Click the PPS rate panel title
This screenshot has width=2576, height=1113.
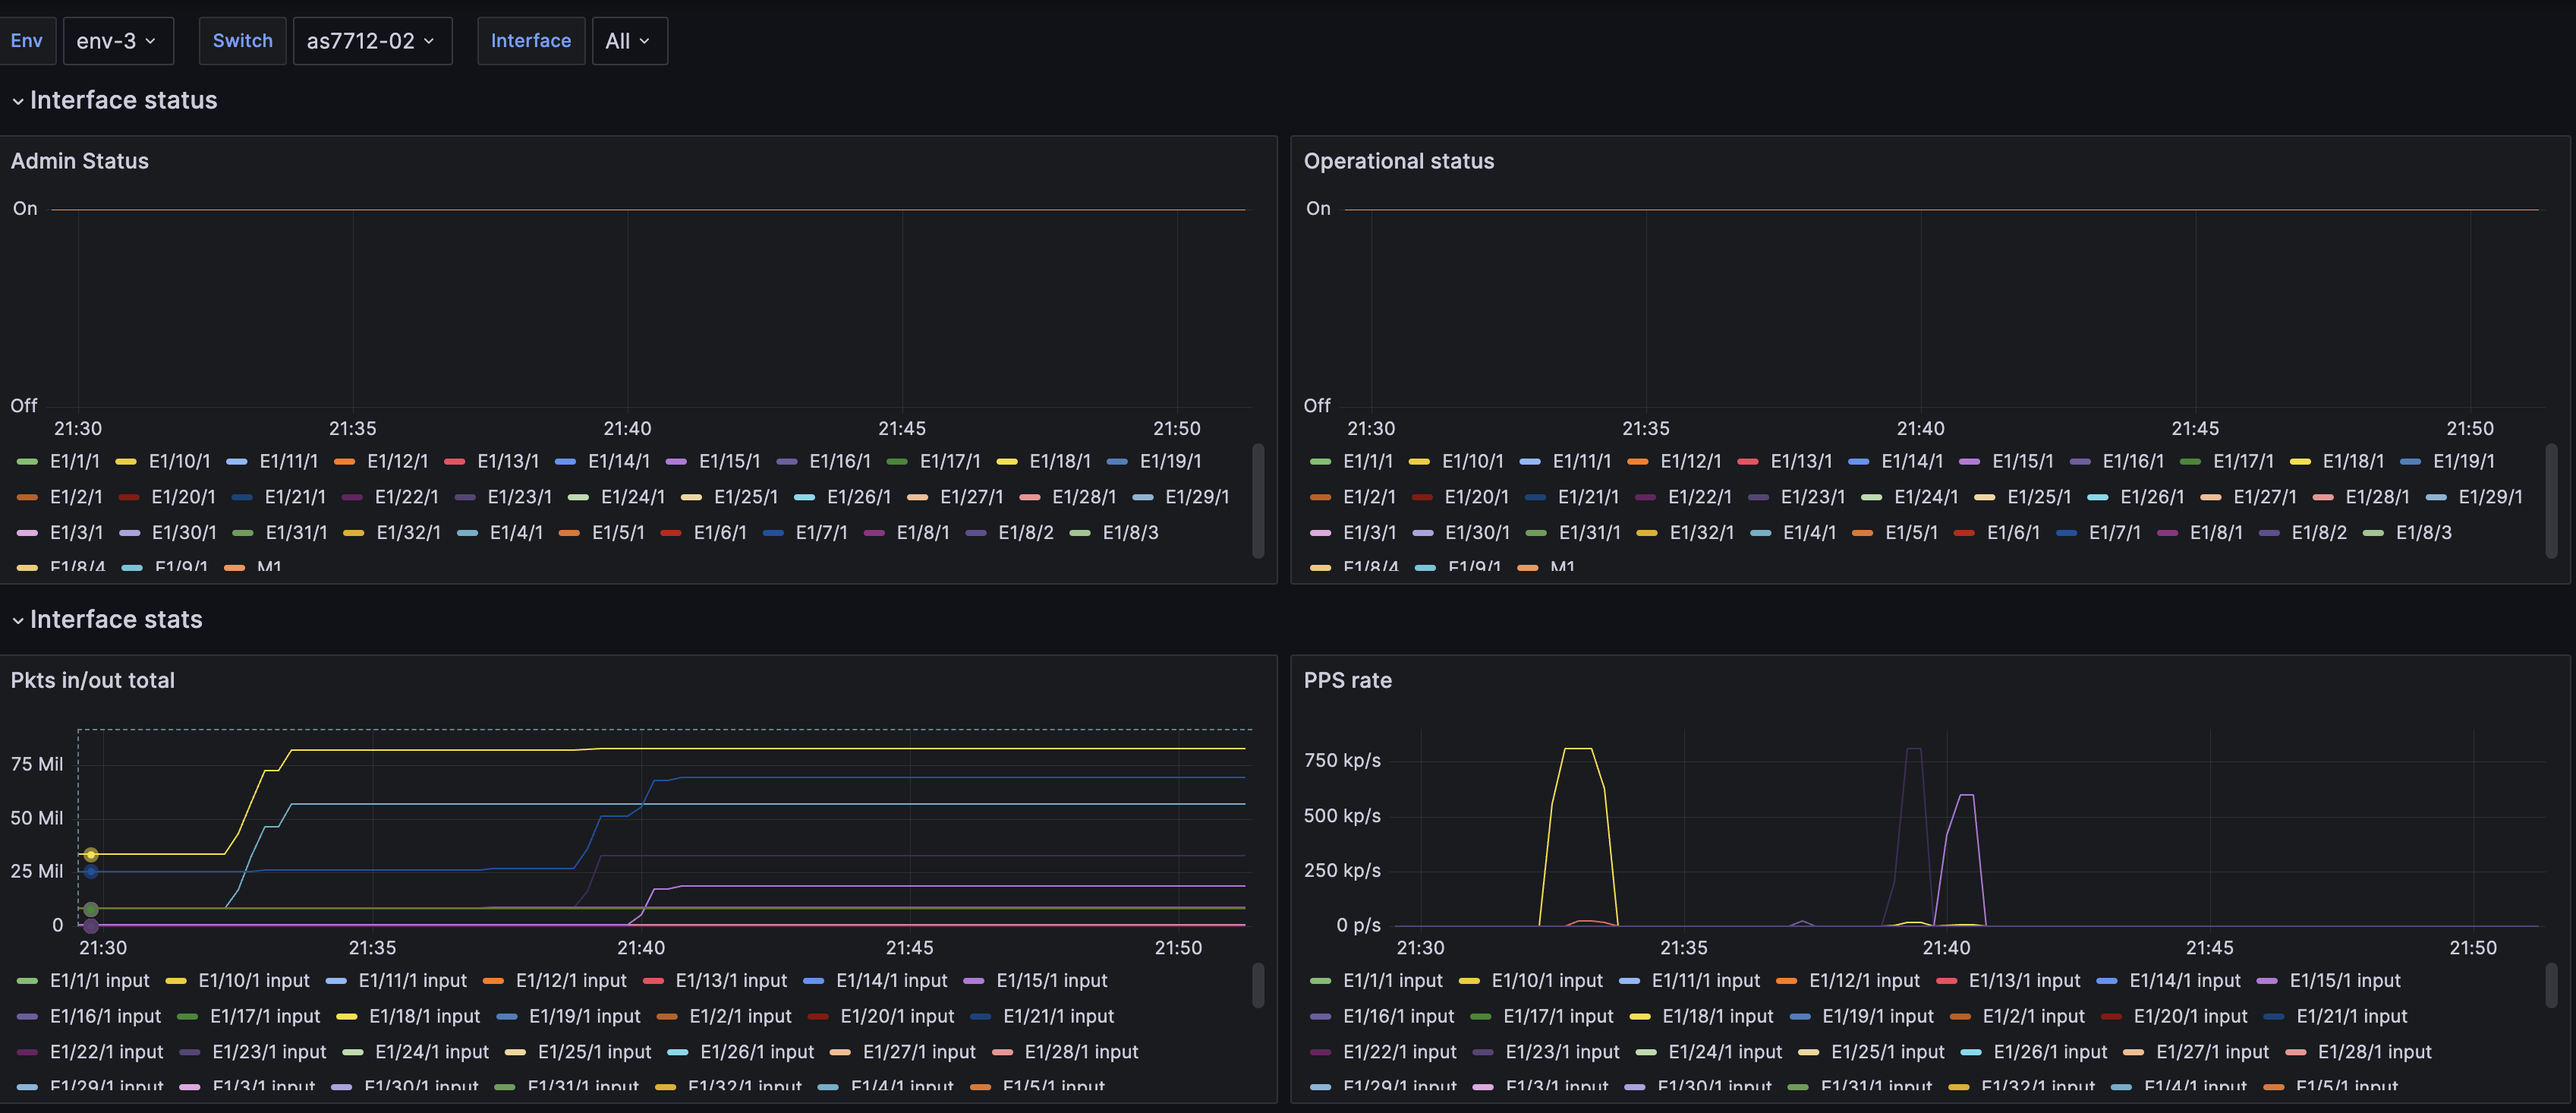coord(1347,680)
